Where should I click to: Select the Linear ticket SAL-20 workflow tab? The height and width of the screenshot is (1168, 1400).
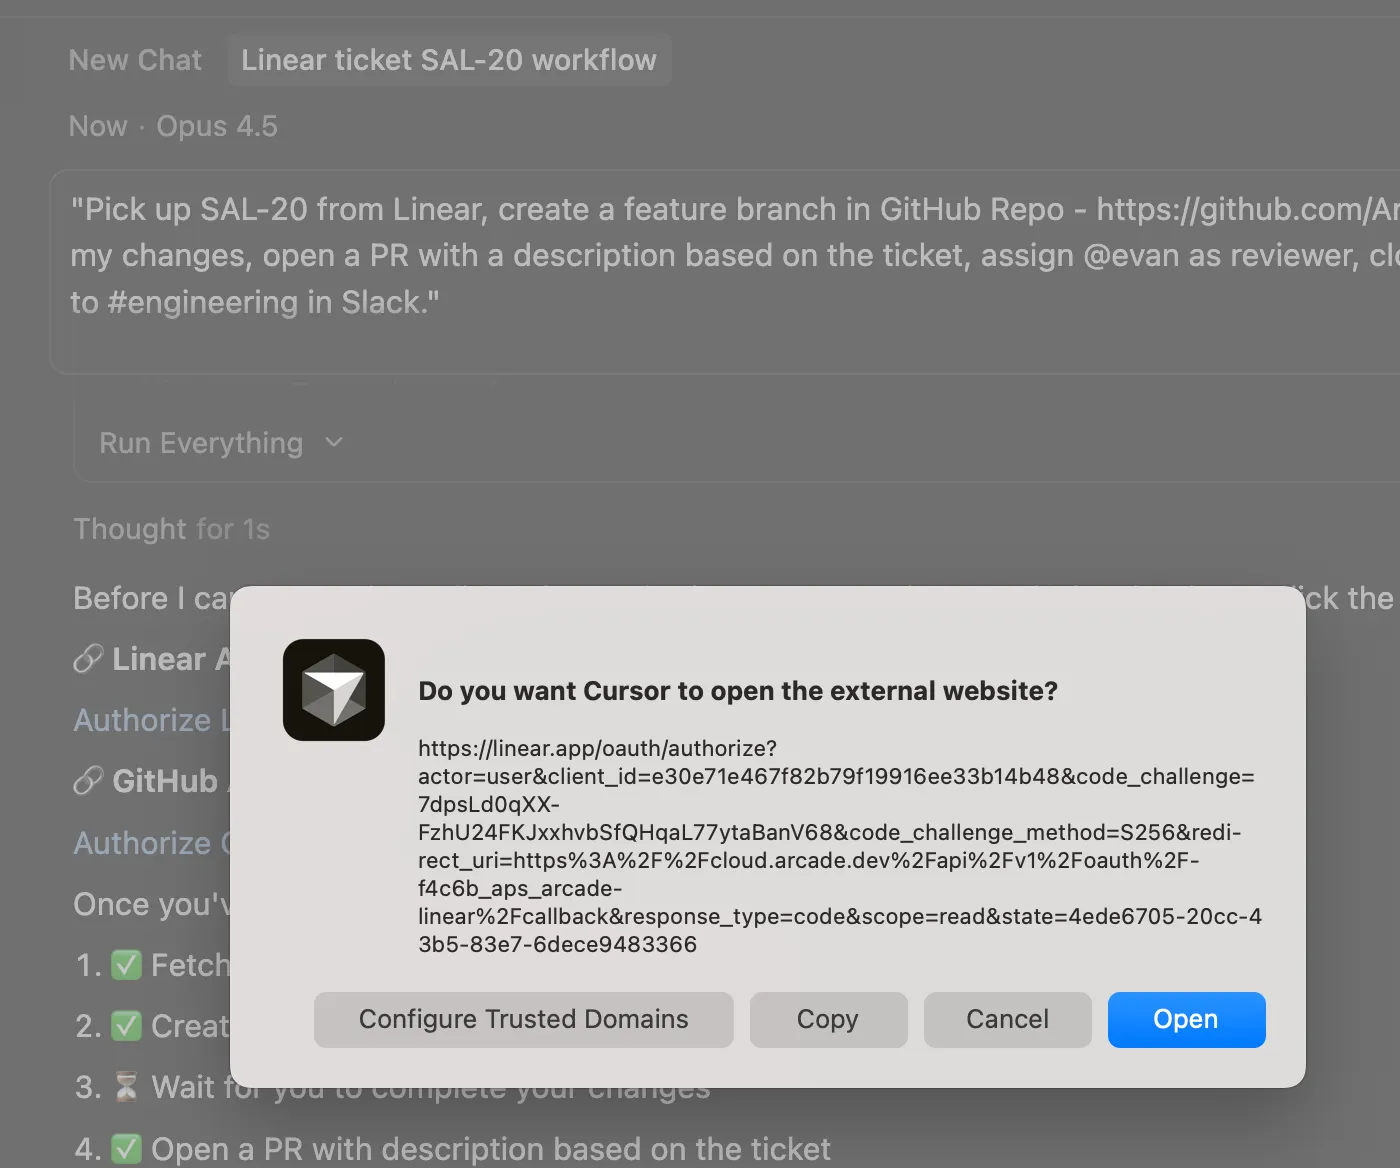[x=448, y=60]
